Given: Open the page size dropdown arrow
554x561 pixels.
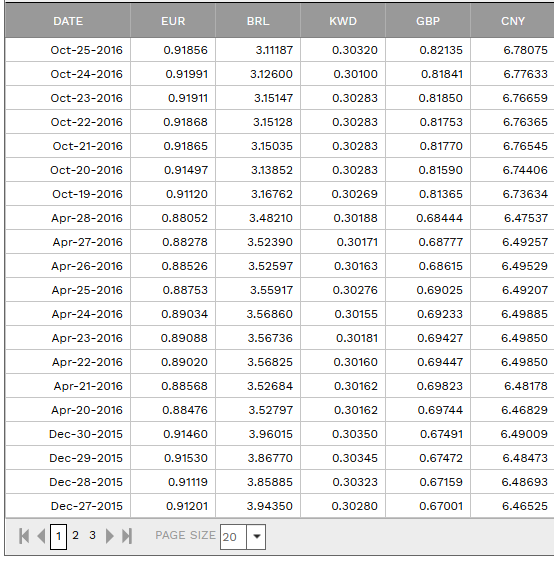Looking at the screenshot, I should [256, 536].
